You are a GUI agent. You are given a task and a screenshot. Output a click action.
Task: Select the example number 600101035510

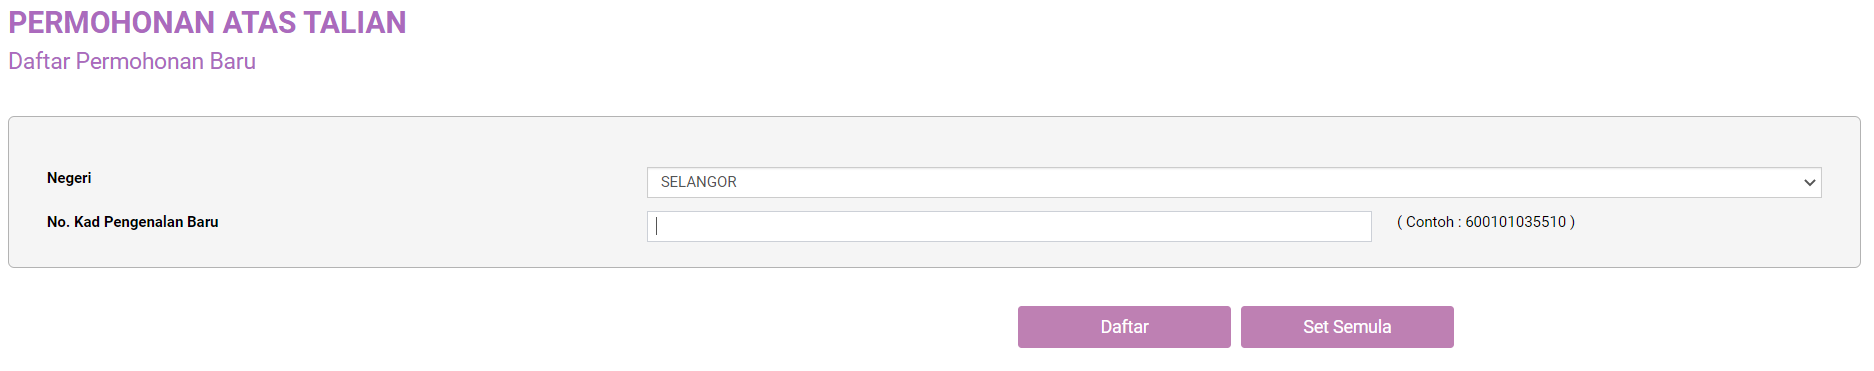pyautogui.click(x=1516, y=222)
